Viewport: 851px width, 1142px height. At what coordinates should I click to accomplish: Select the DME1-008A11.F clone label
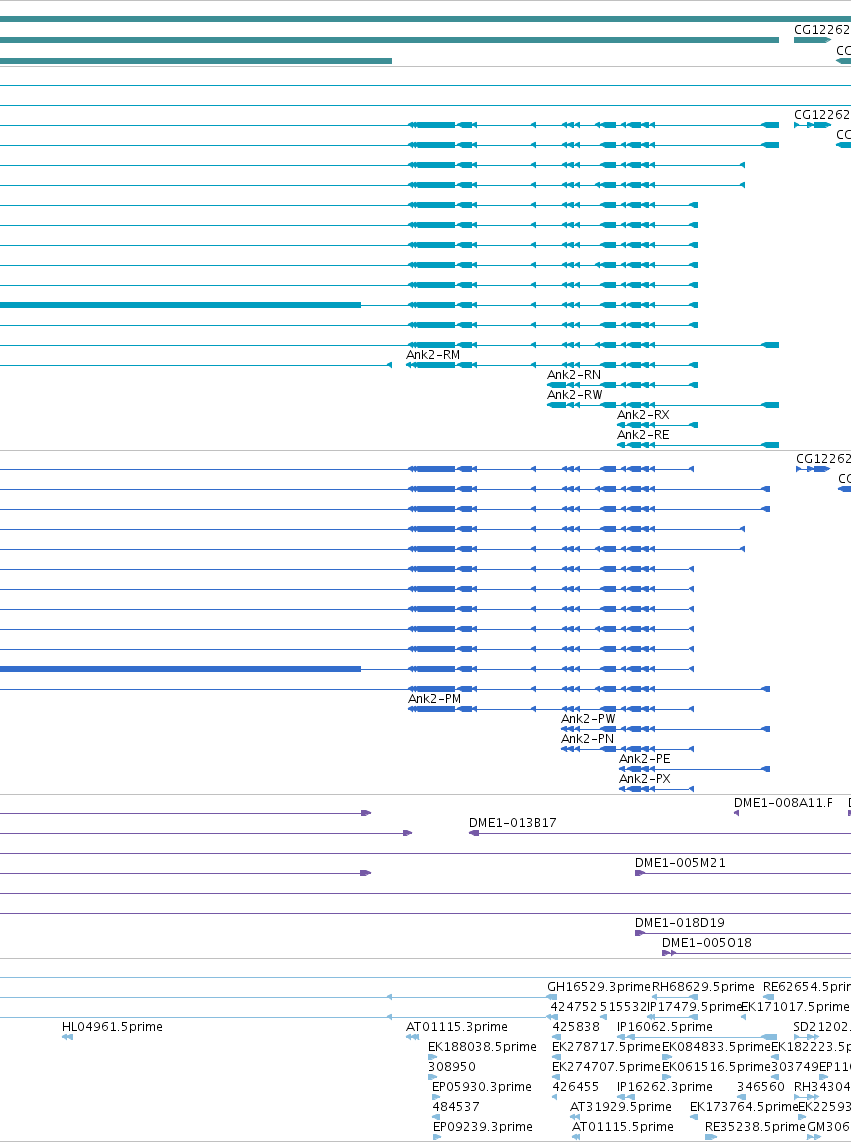[x=783, y=803]
